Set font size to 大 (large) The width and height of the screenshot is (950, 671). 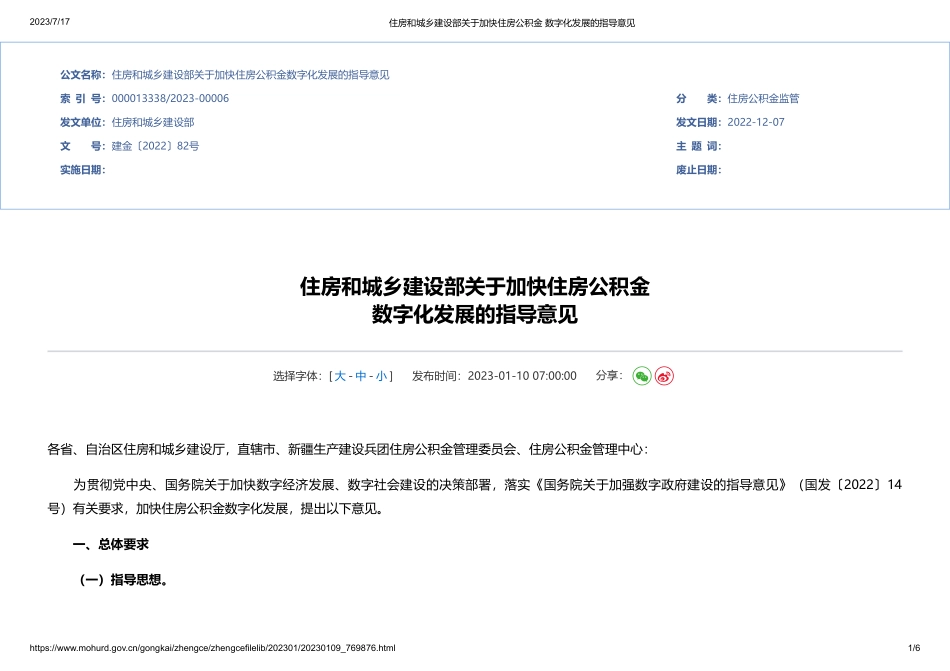[x=340, y=376]
